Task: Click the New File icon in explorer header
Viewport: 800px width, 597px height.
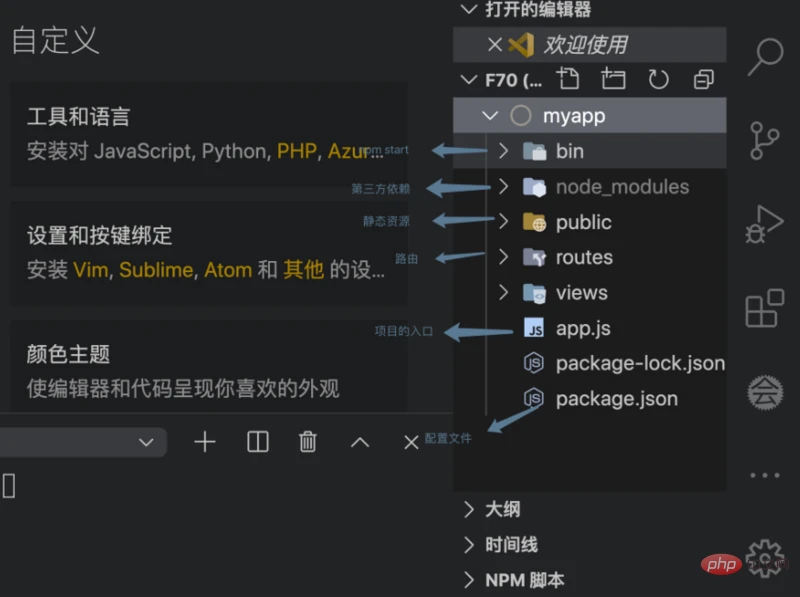Action: coord(568,79)
